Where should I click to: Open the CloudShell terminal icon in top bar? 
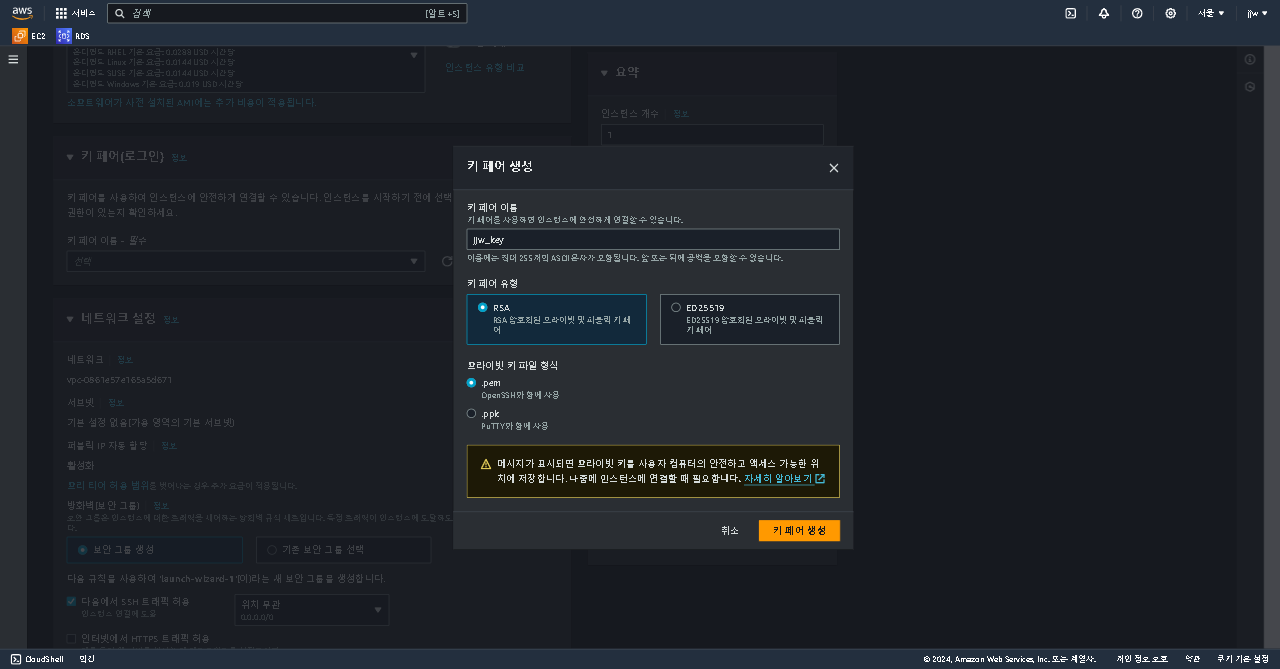click(x=1070, y=13)
